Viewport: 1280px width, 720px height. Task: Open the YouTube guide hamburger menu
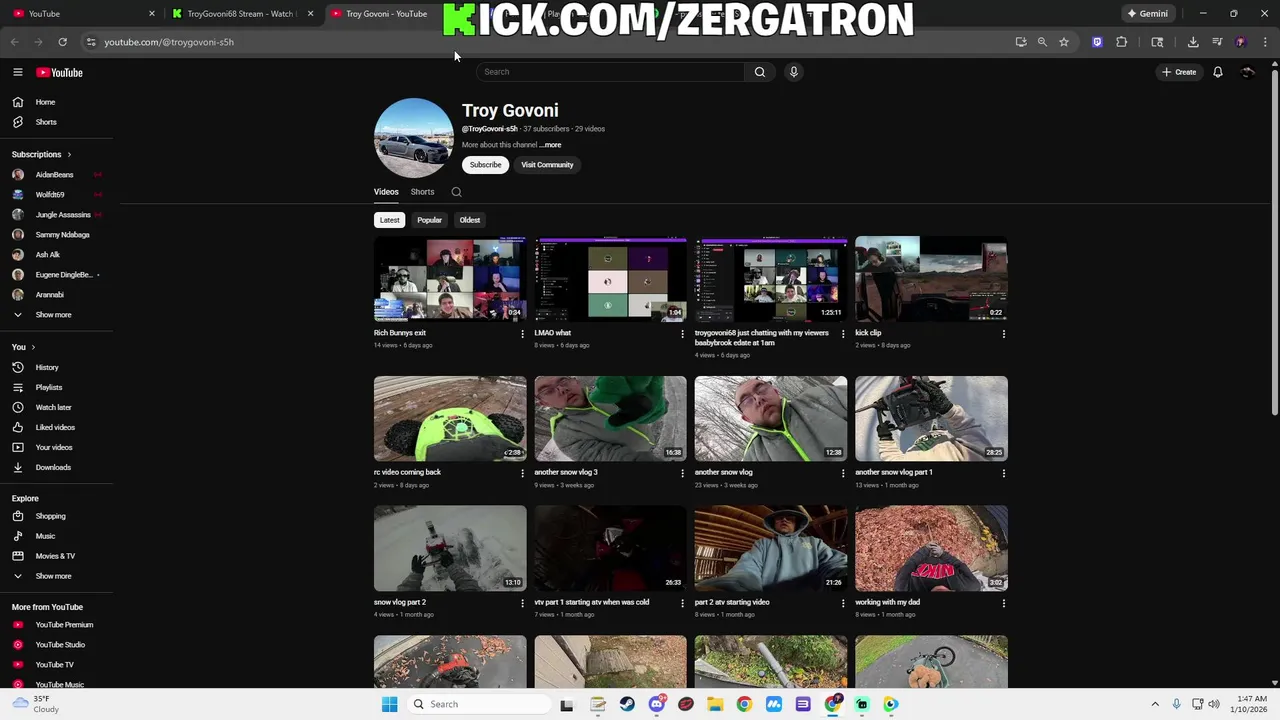pyautogui.click(x=18, y=72)
